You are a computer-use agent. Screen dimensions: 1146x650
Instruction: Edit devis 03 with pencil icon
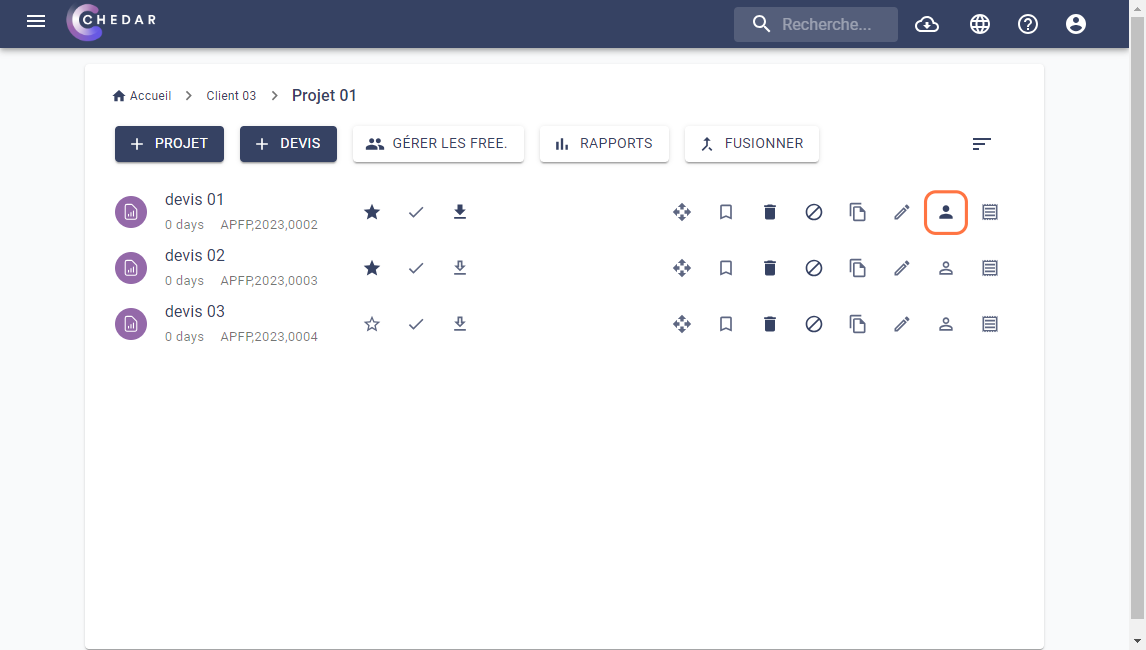click(x=902, y=324)
